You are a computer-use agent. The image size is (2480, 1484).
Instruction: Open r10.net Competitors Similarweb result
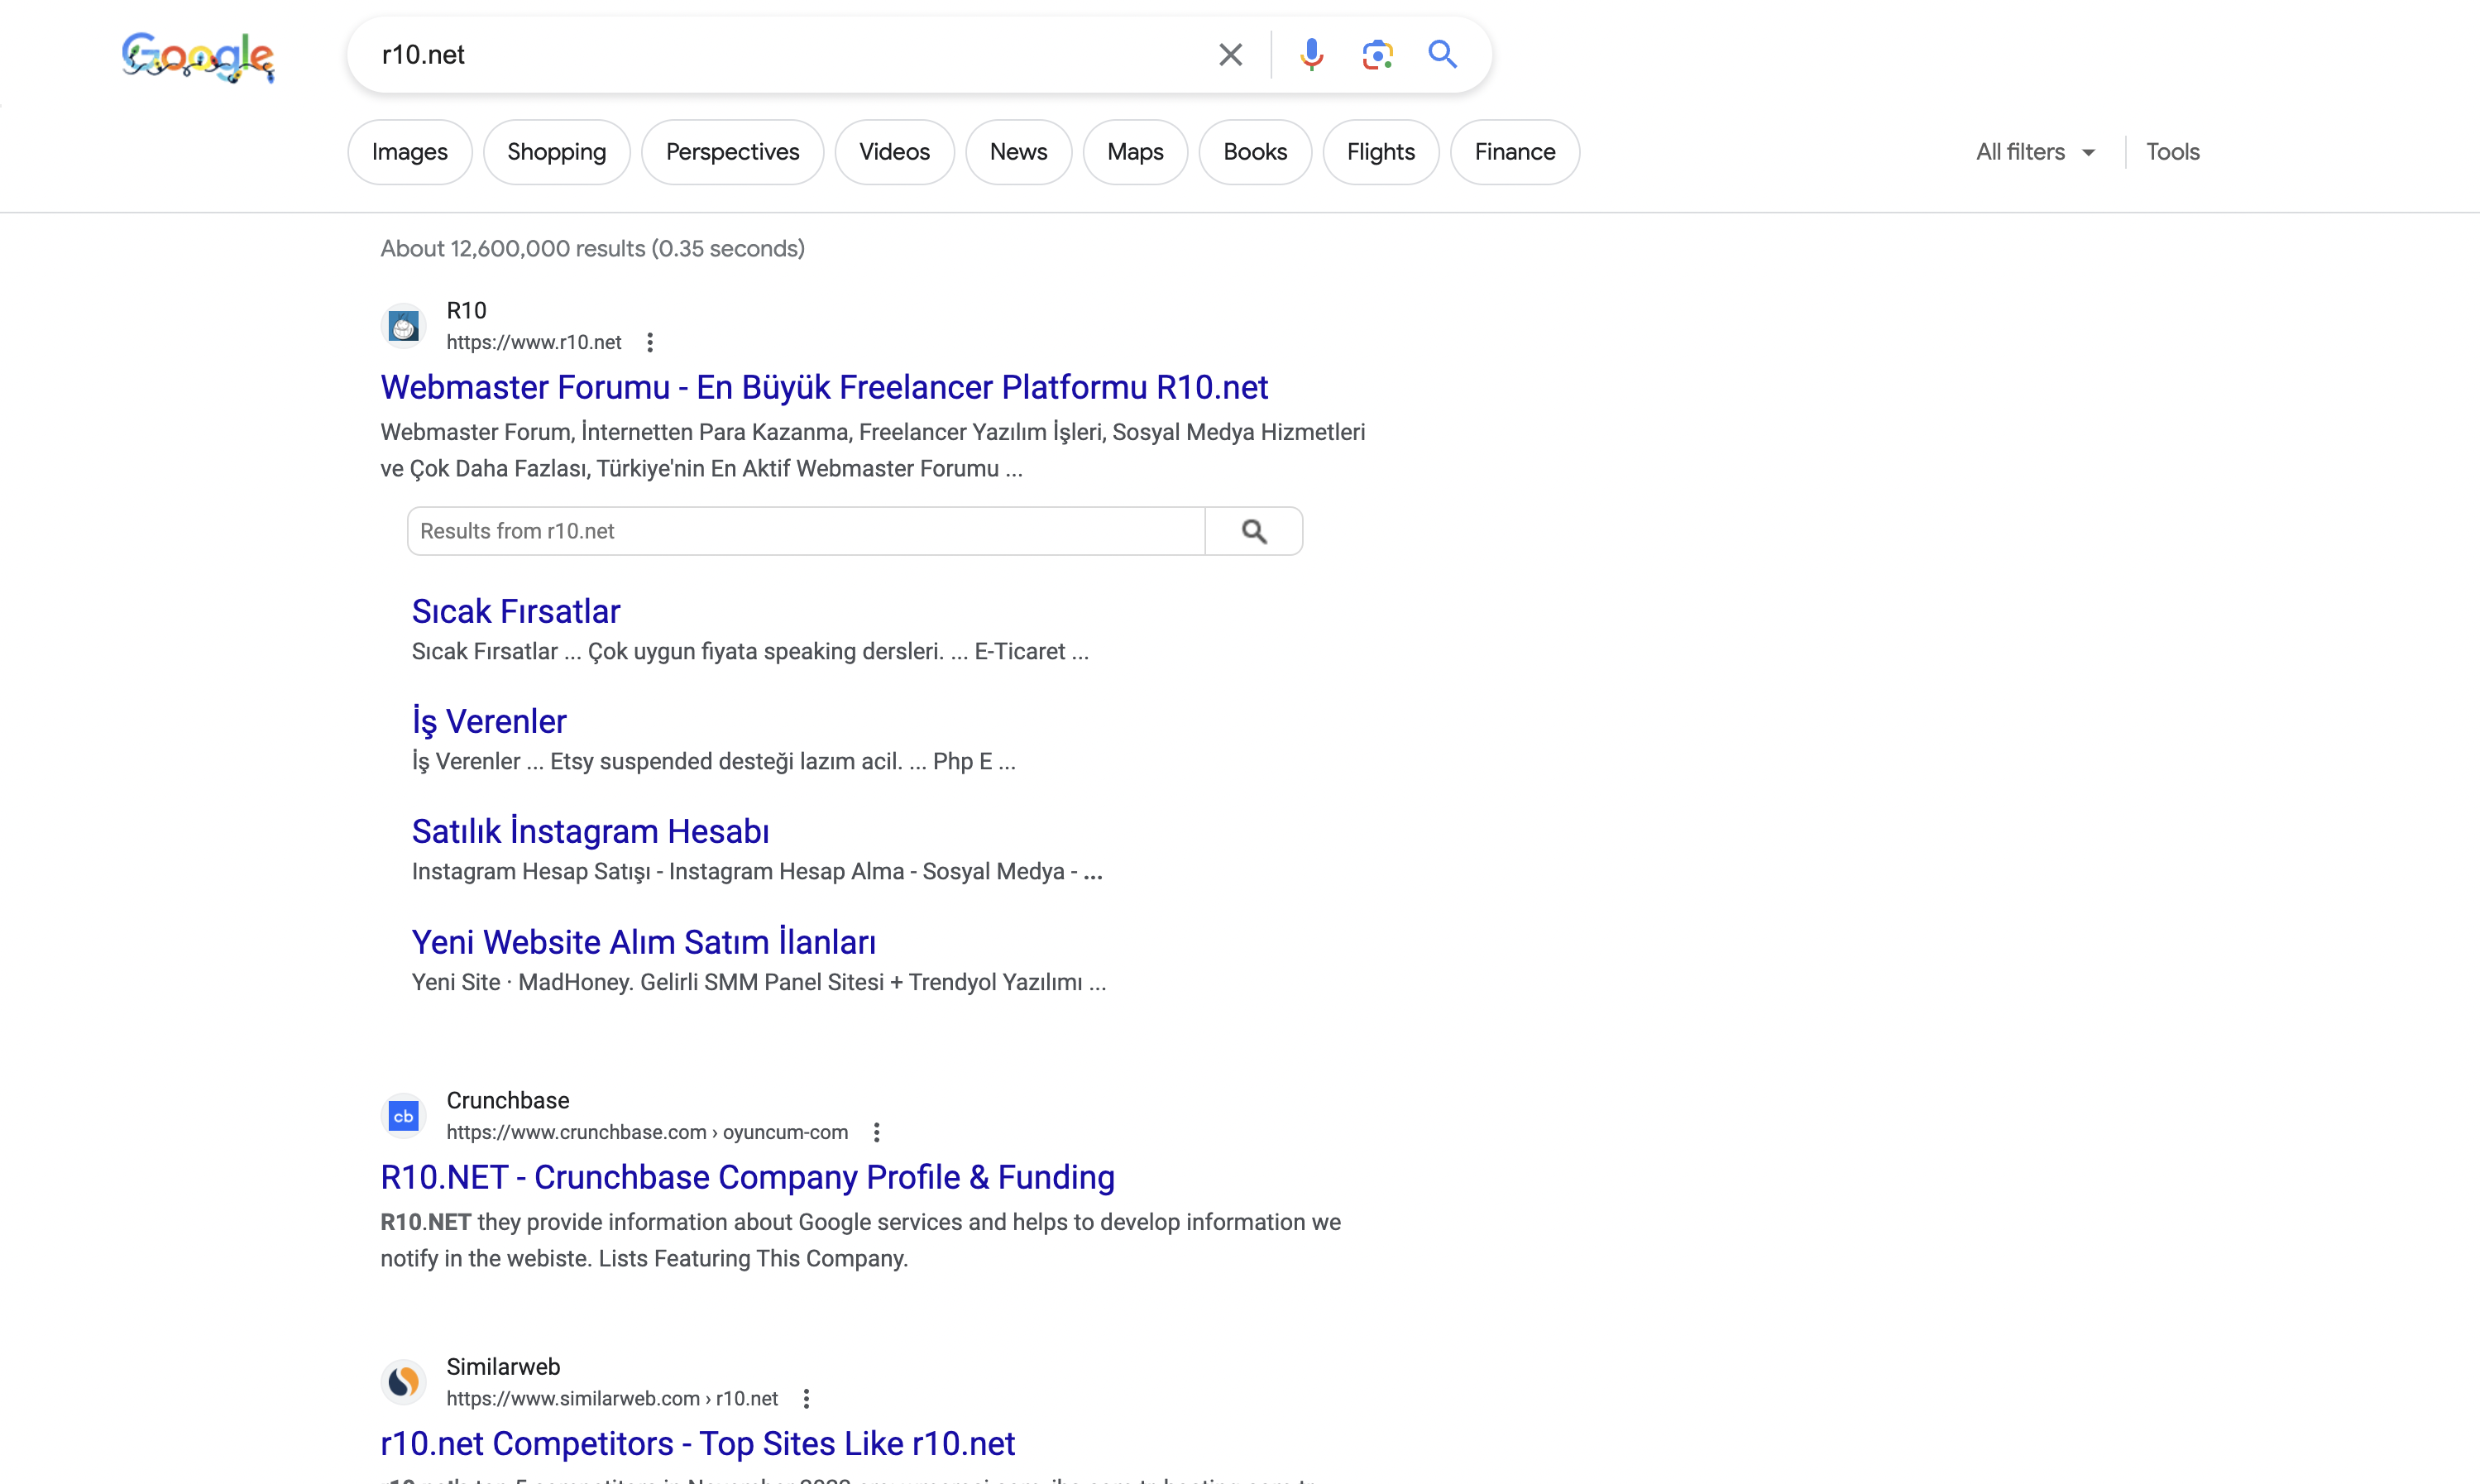coord(697,1443)
